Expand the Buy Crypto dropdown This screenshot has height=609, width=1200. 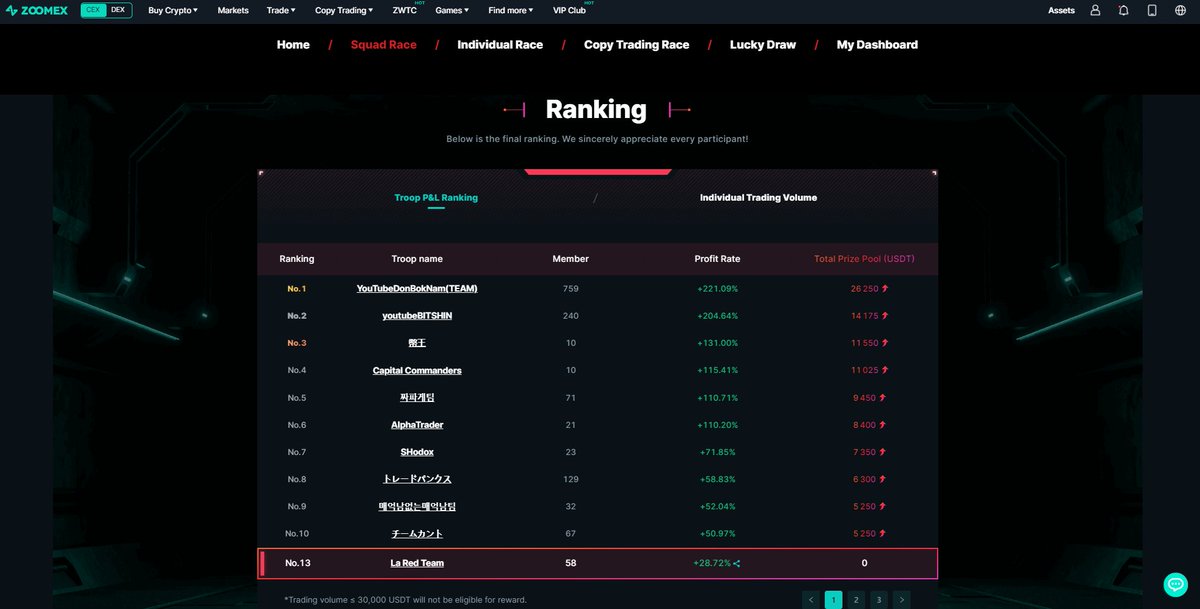pos(173,10)
